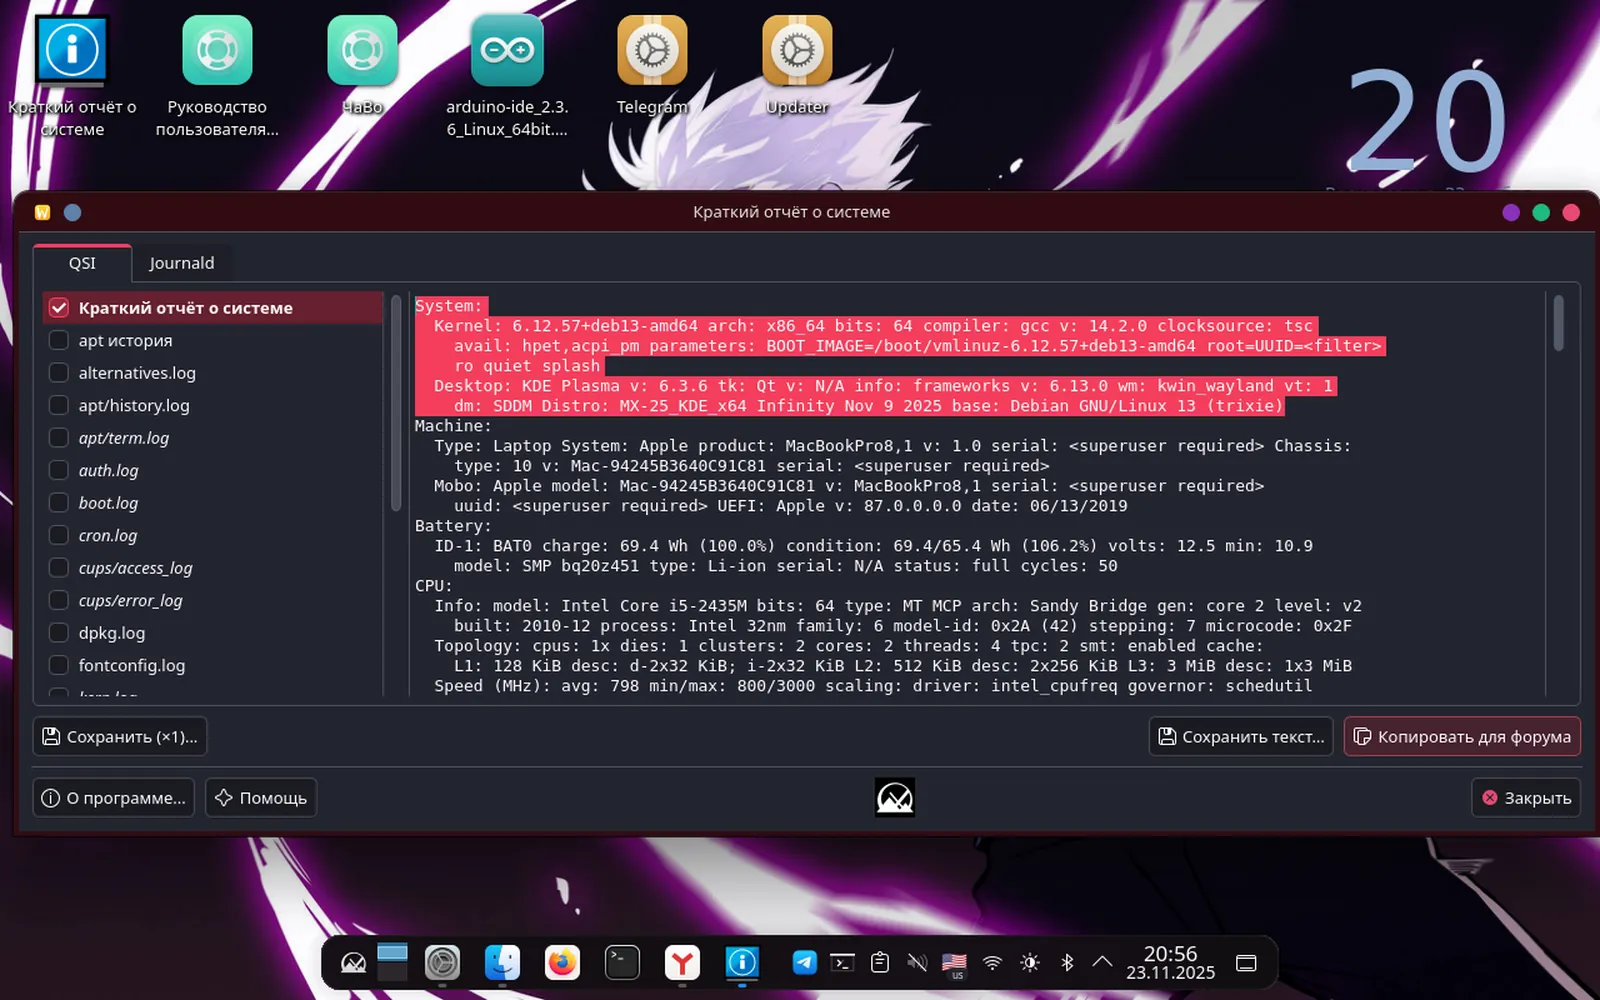Viewport: 1600px width, 1000px height.
Task: Click Quick System Info icon in dock
Action: pyautogui.click(x=742, y=963)
